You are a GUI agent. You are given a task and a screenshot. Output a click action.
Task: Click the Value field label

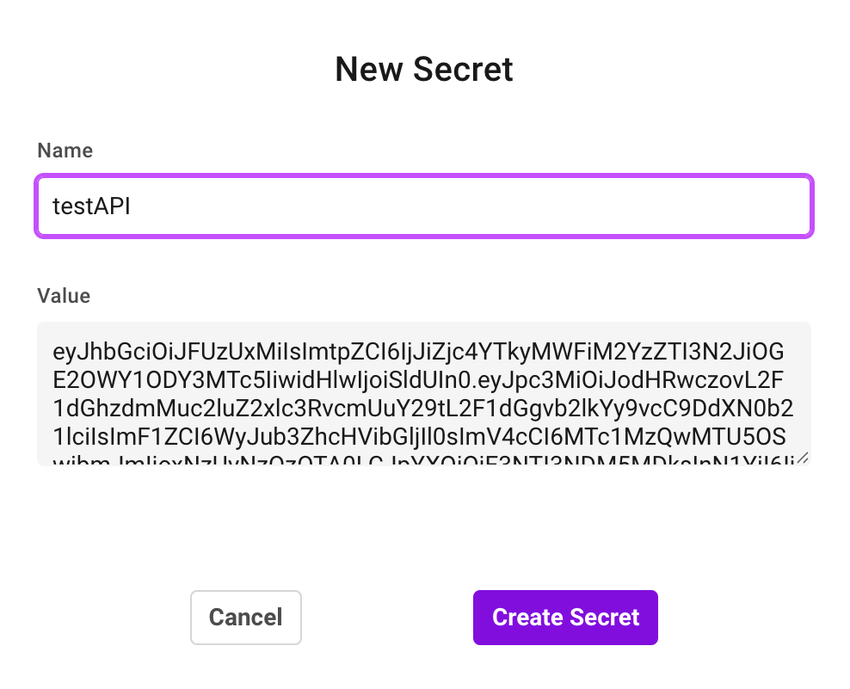click(63, 296)
